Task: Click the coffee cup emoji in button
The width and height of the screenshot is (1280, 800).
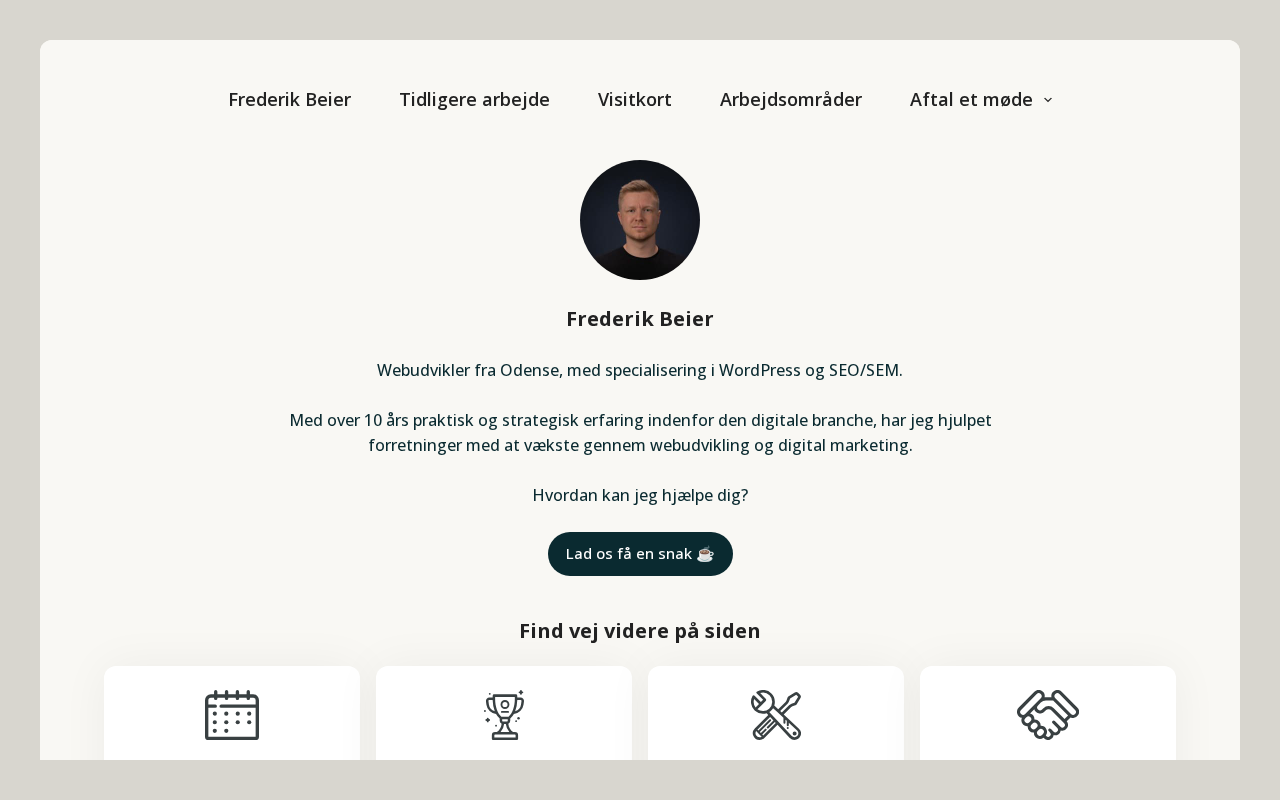Action: click(706, 554)
